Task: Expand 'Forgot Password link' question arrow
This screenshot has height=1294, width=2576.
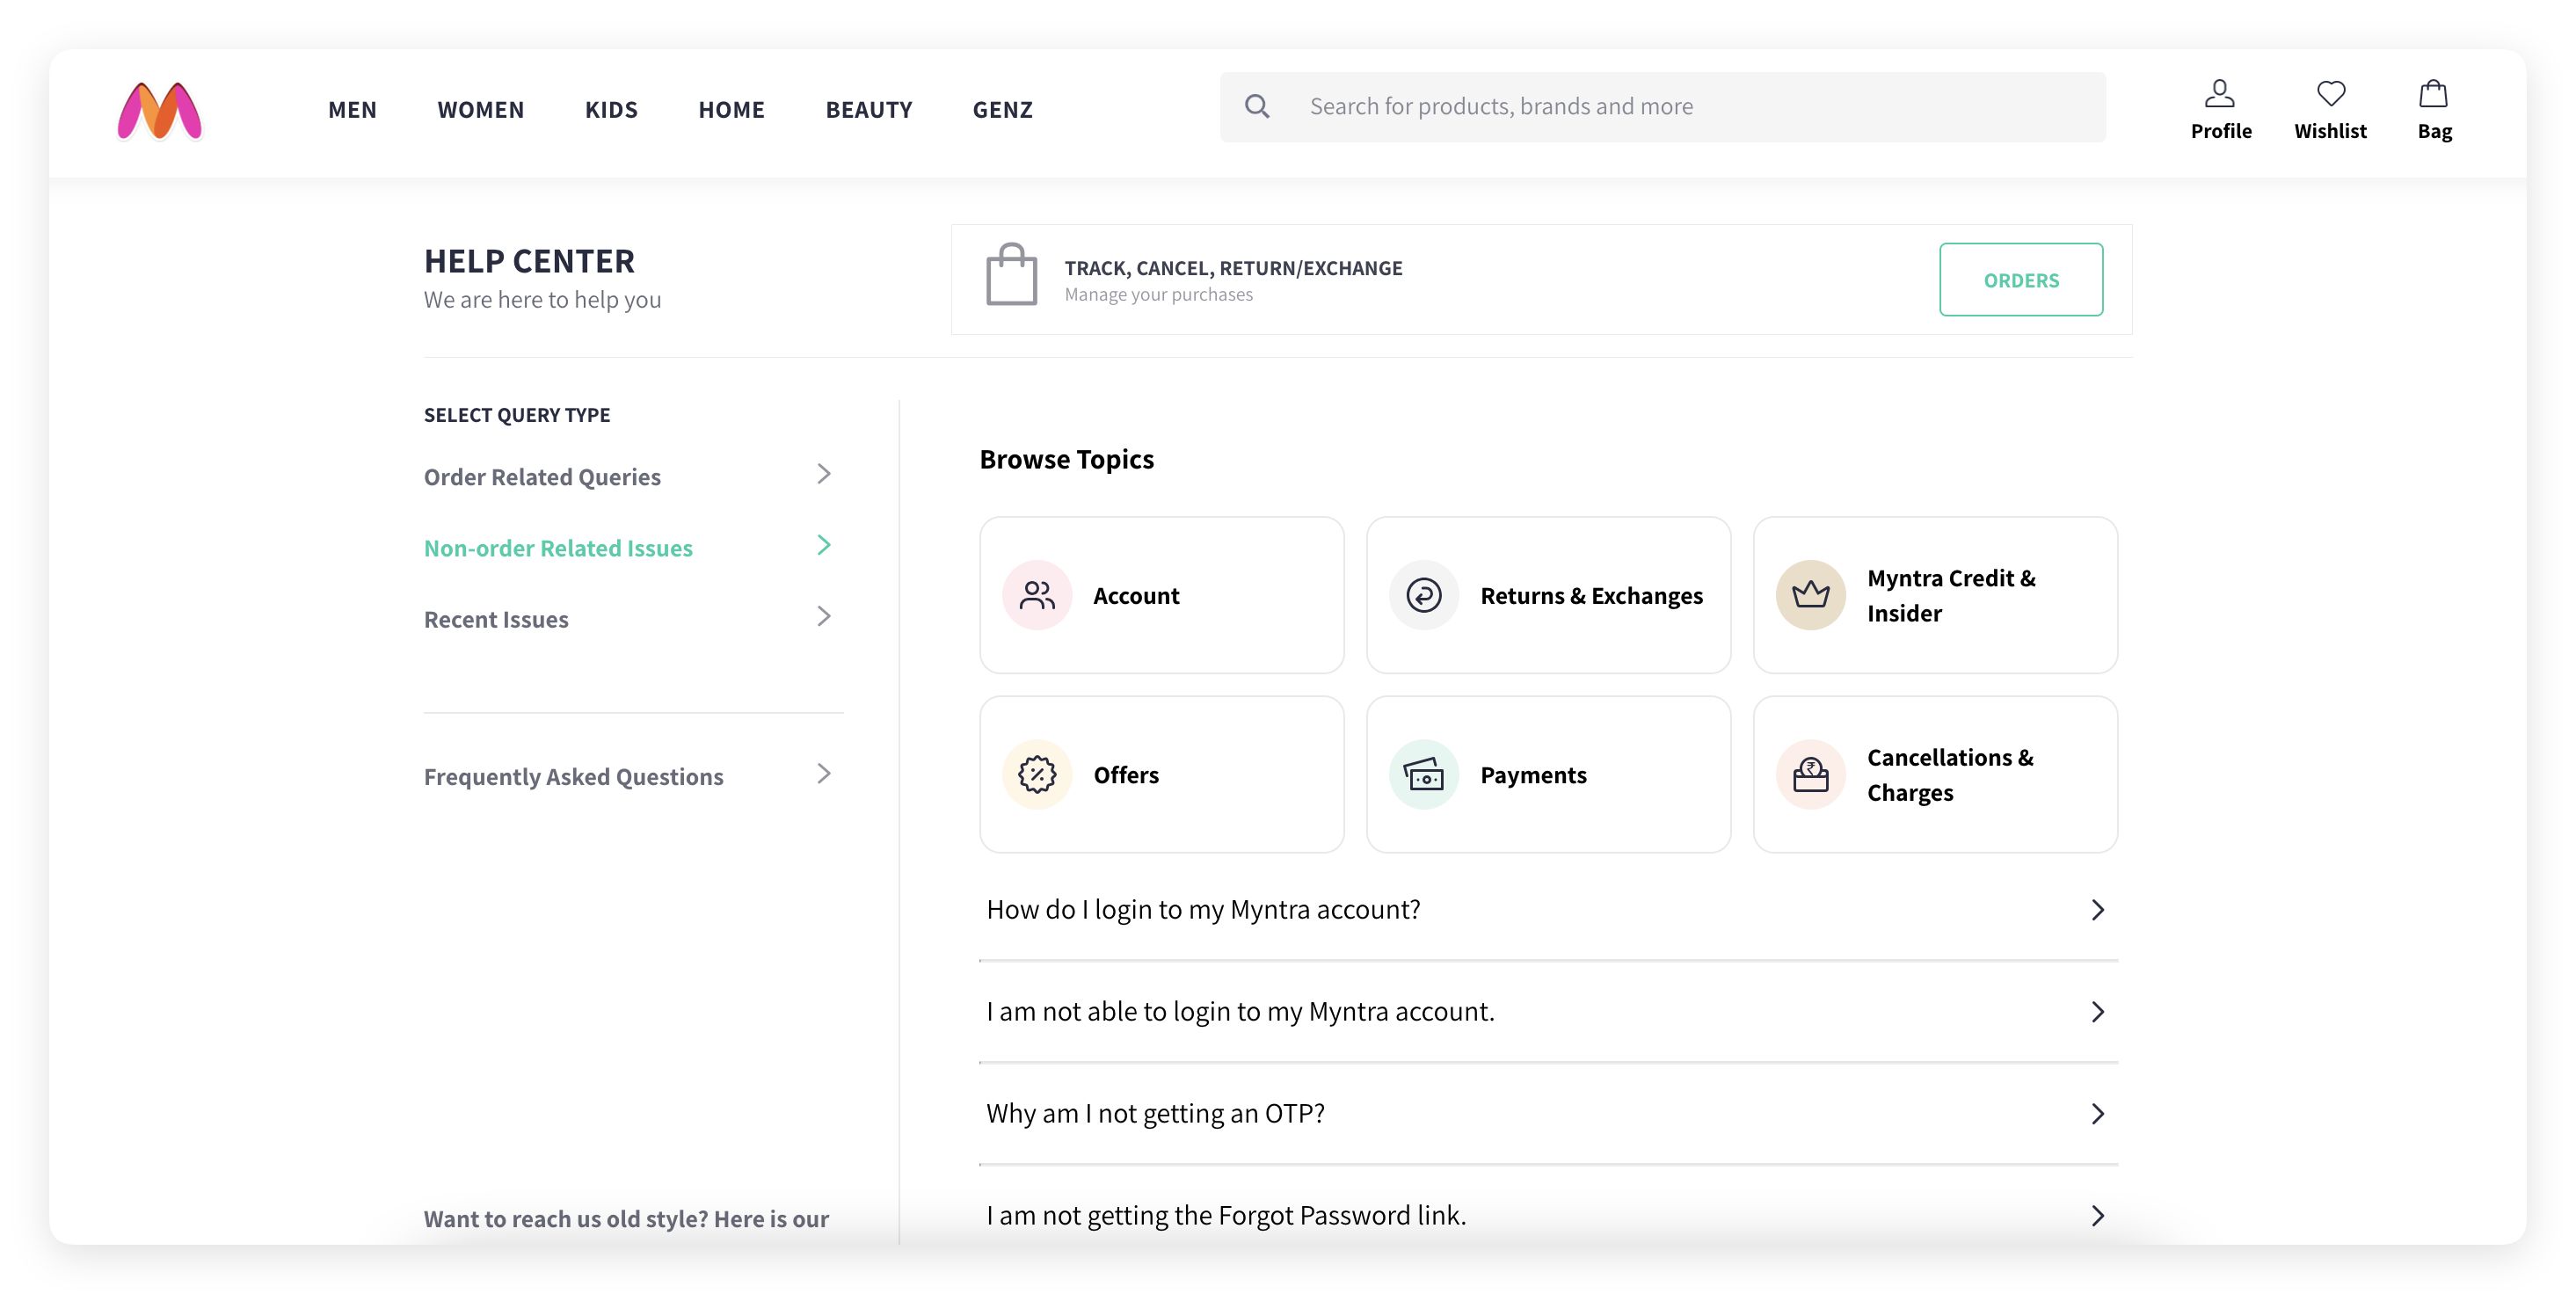Action: pos(2098,1215)
